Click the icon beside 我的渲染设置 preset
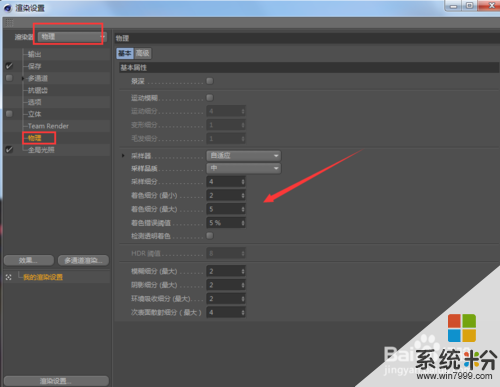Image resolution: width=500 pixels, height=387 pixels. pos(9,277)
